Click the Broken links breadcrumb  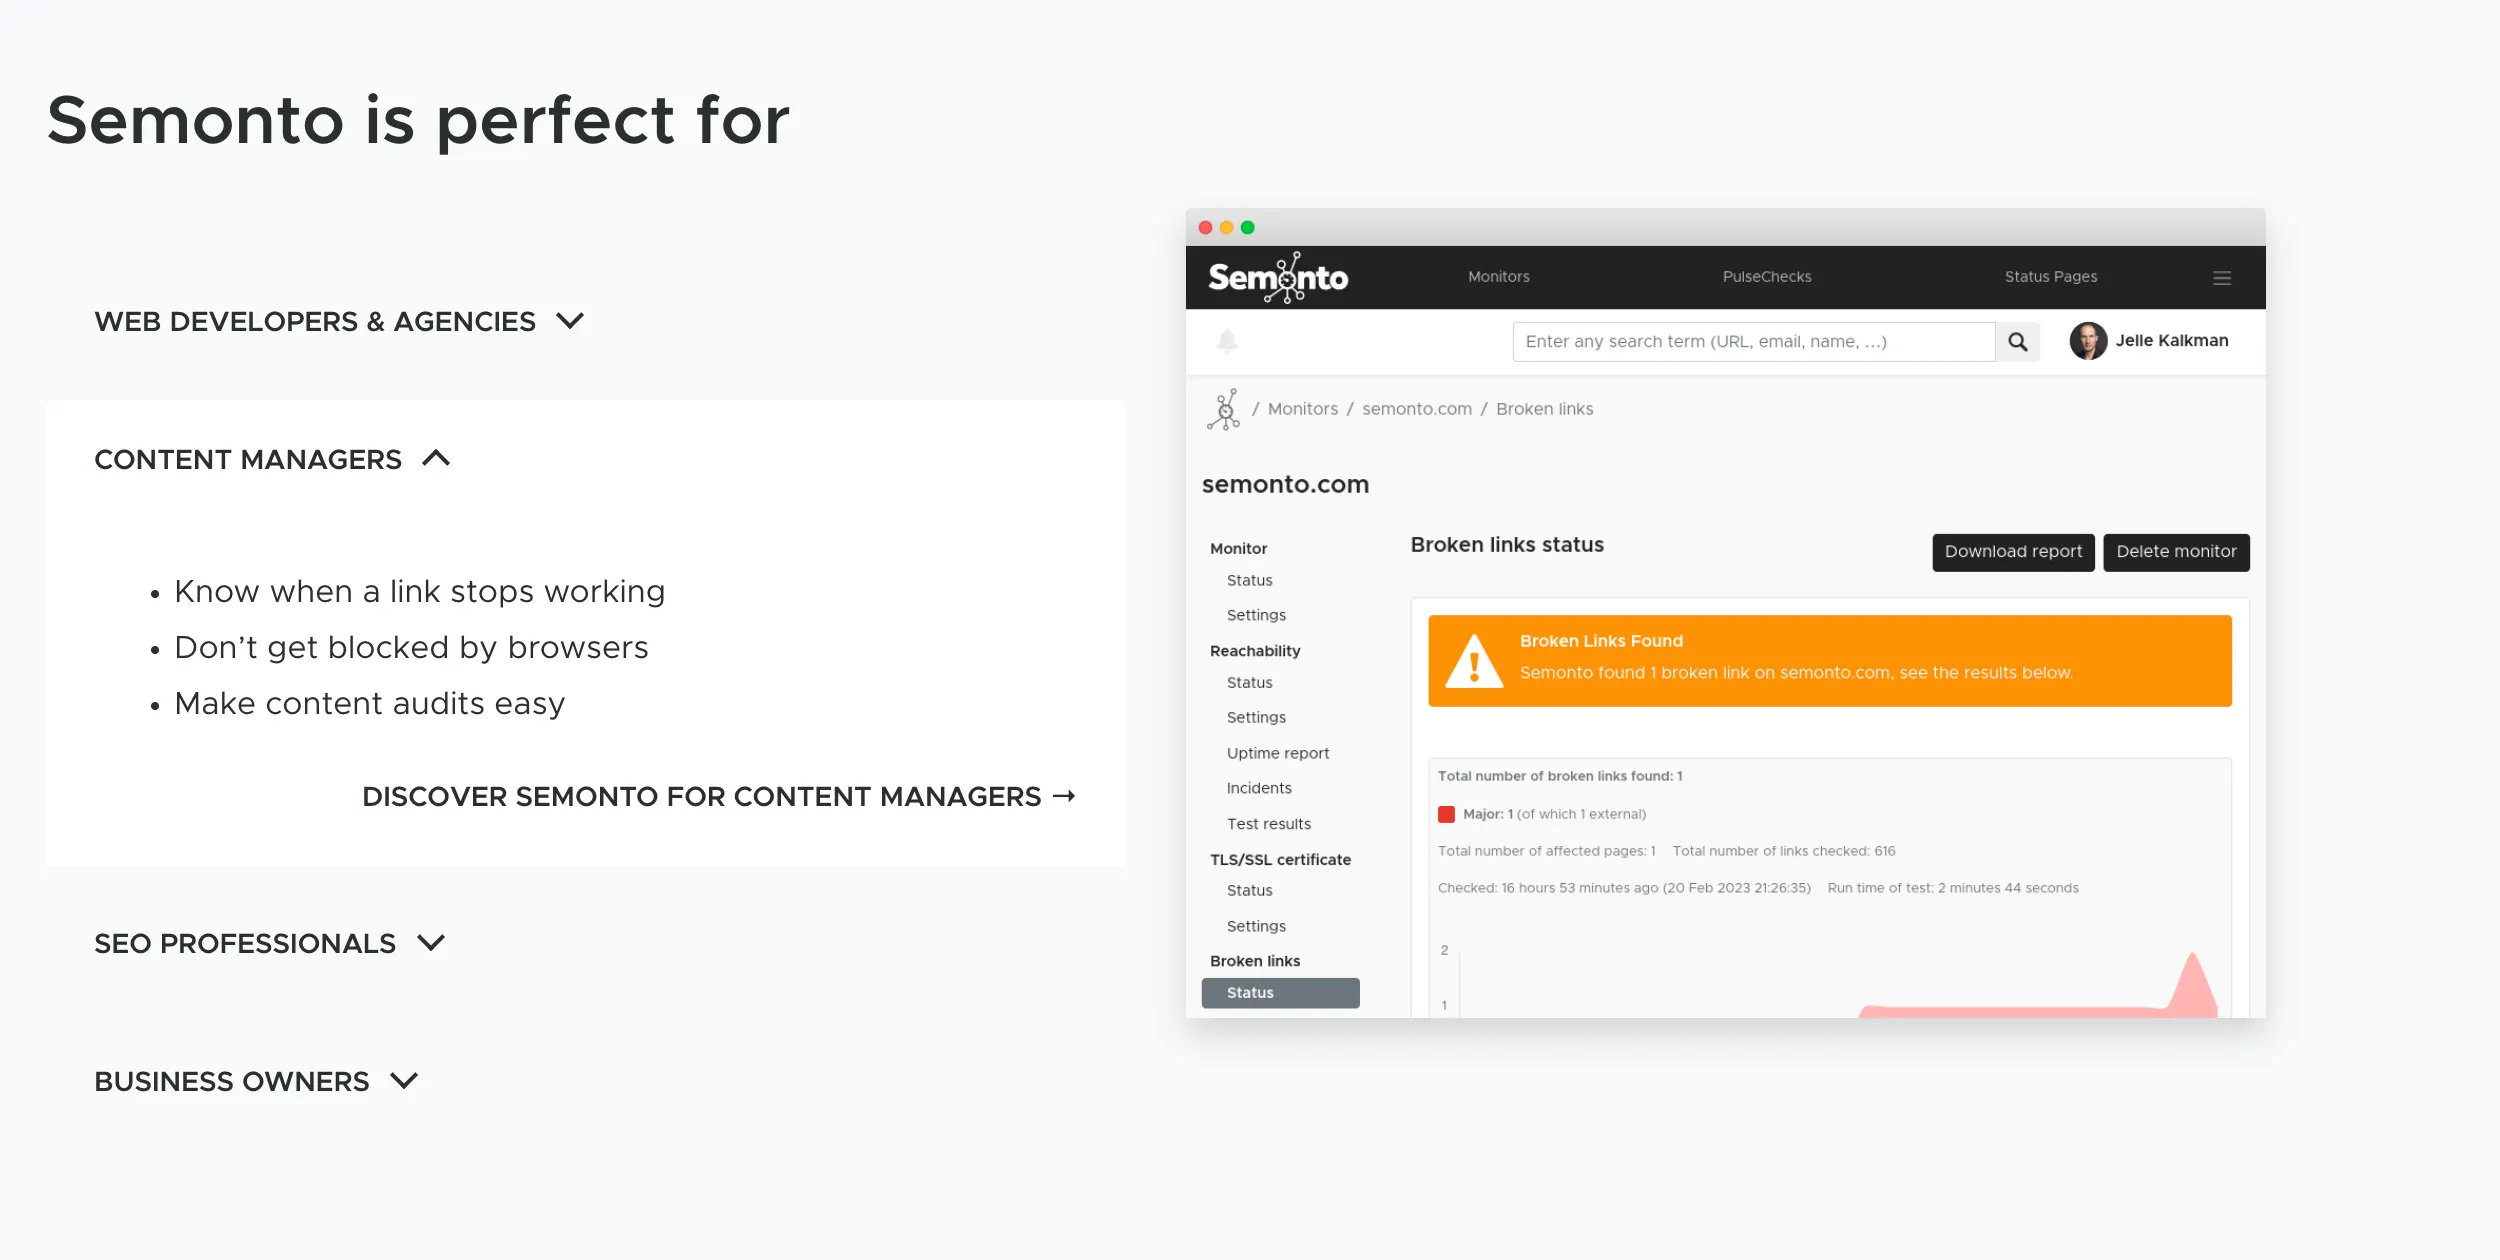coord(1544,409)
